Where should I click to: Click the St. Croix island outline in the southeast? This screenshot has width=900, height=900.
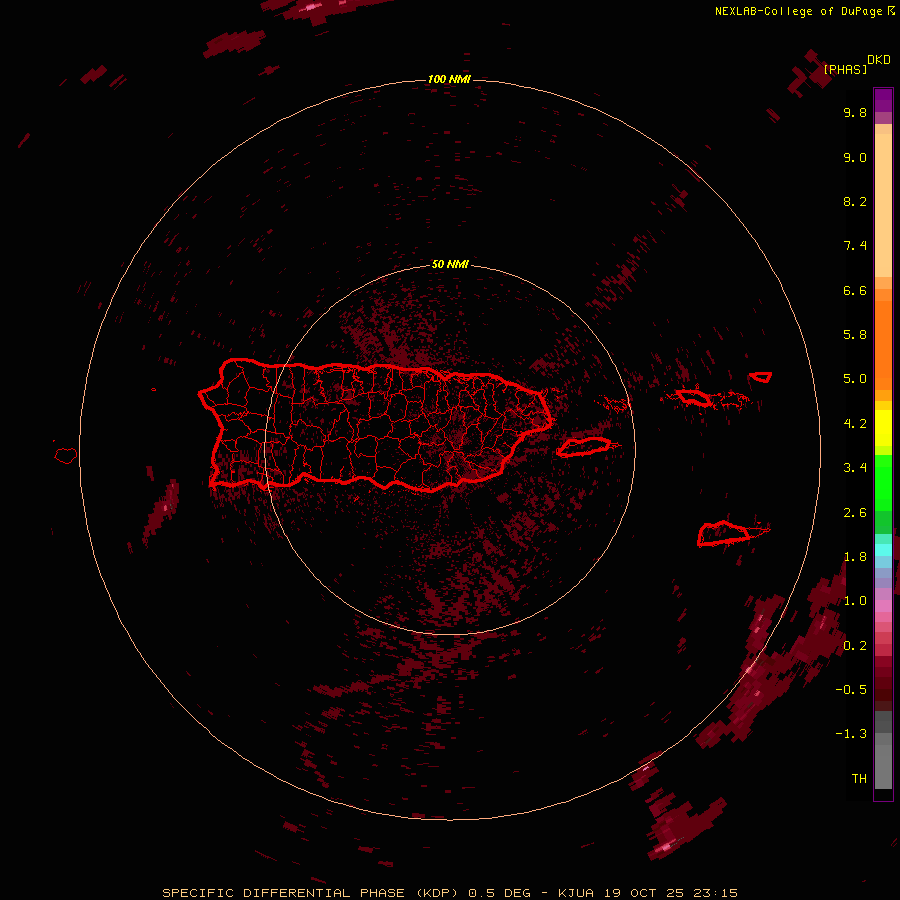(x=723, y=534)
